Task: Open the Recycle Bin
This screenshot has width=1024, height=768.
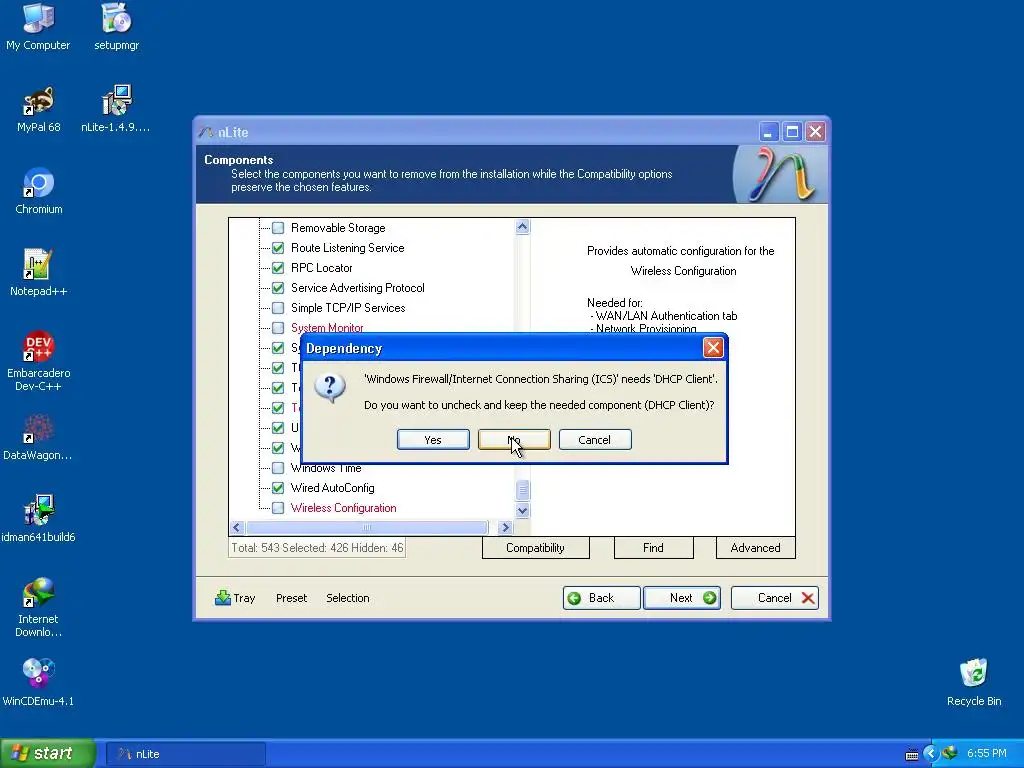Action: coord(974,683)
